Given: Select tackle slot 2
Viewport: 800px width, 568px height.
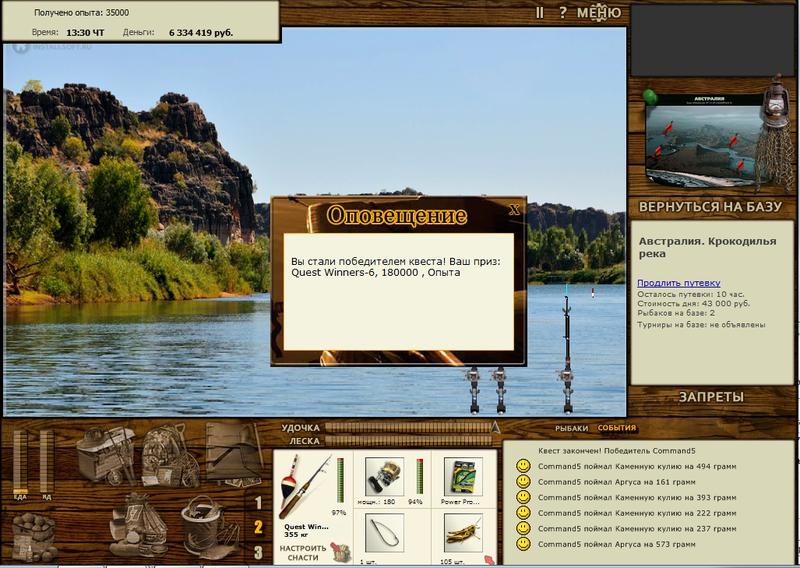Looking at the screenshot, I should (x=258, y=528).
